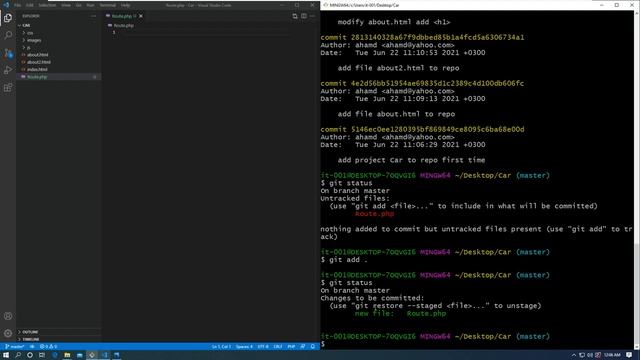This screenshot has width=640, height=360.
Task: Open the Selection menu in VS Code
Action: click(47, 5)
